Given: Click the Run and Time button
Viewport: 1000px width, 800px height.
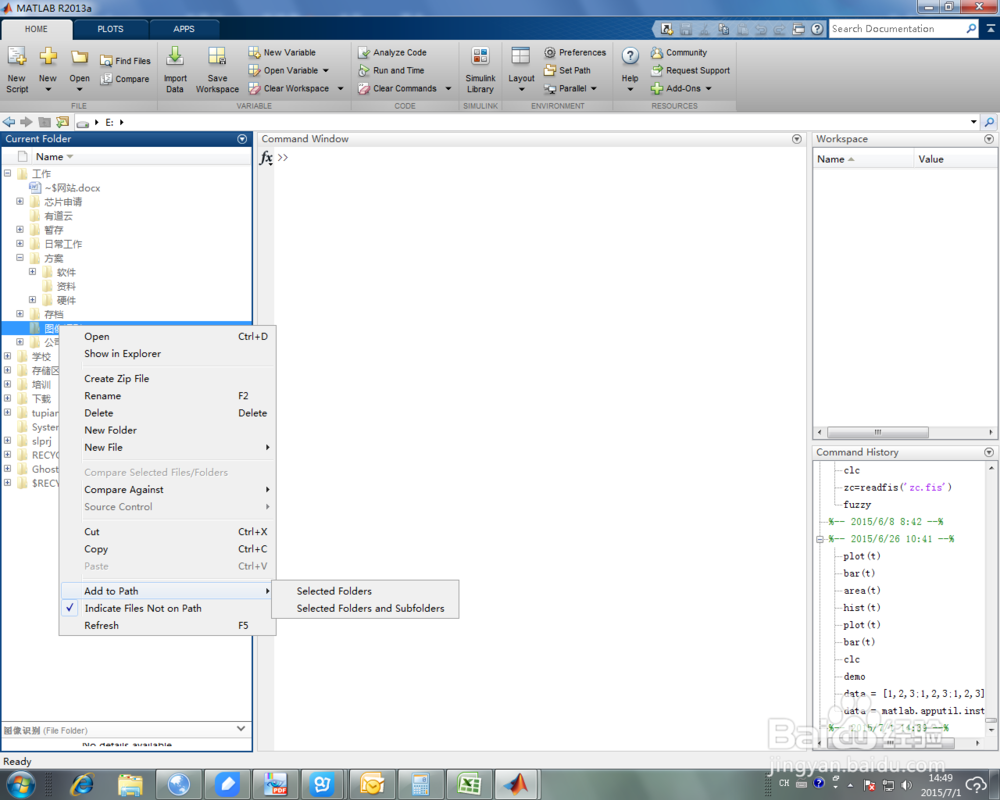Looking at the screenshot, I should pos(391,70).
